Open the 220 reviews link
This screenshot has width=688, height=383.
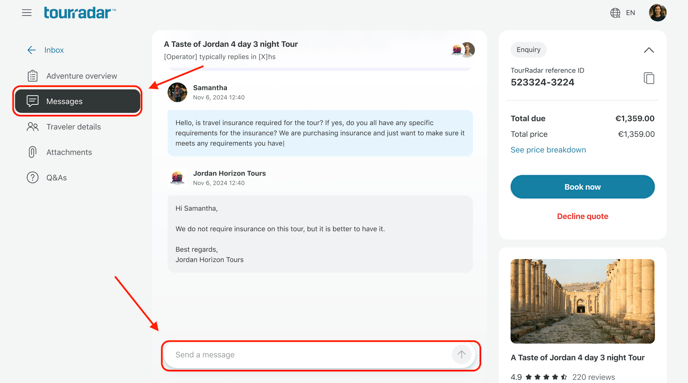tap(593, 377)
